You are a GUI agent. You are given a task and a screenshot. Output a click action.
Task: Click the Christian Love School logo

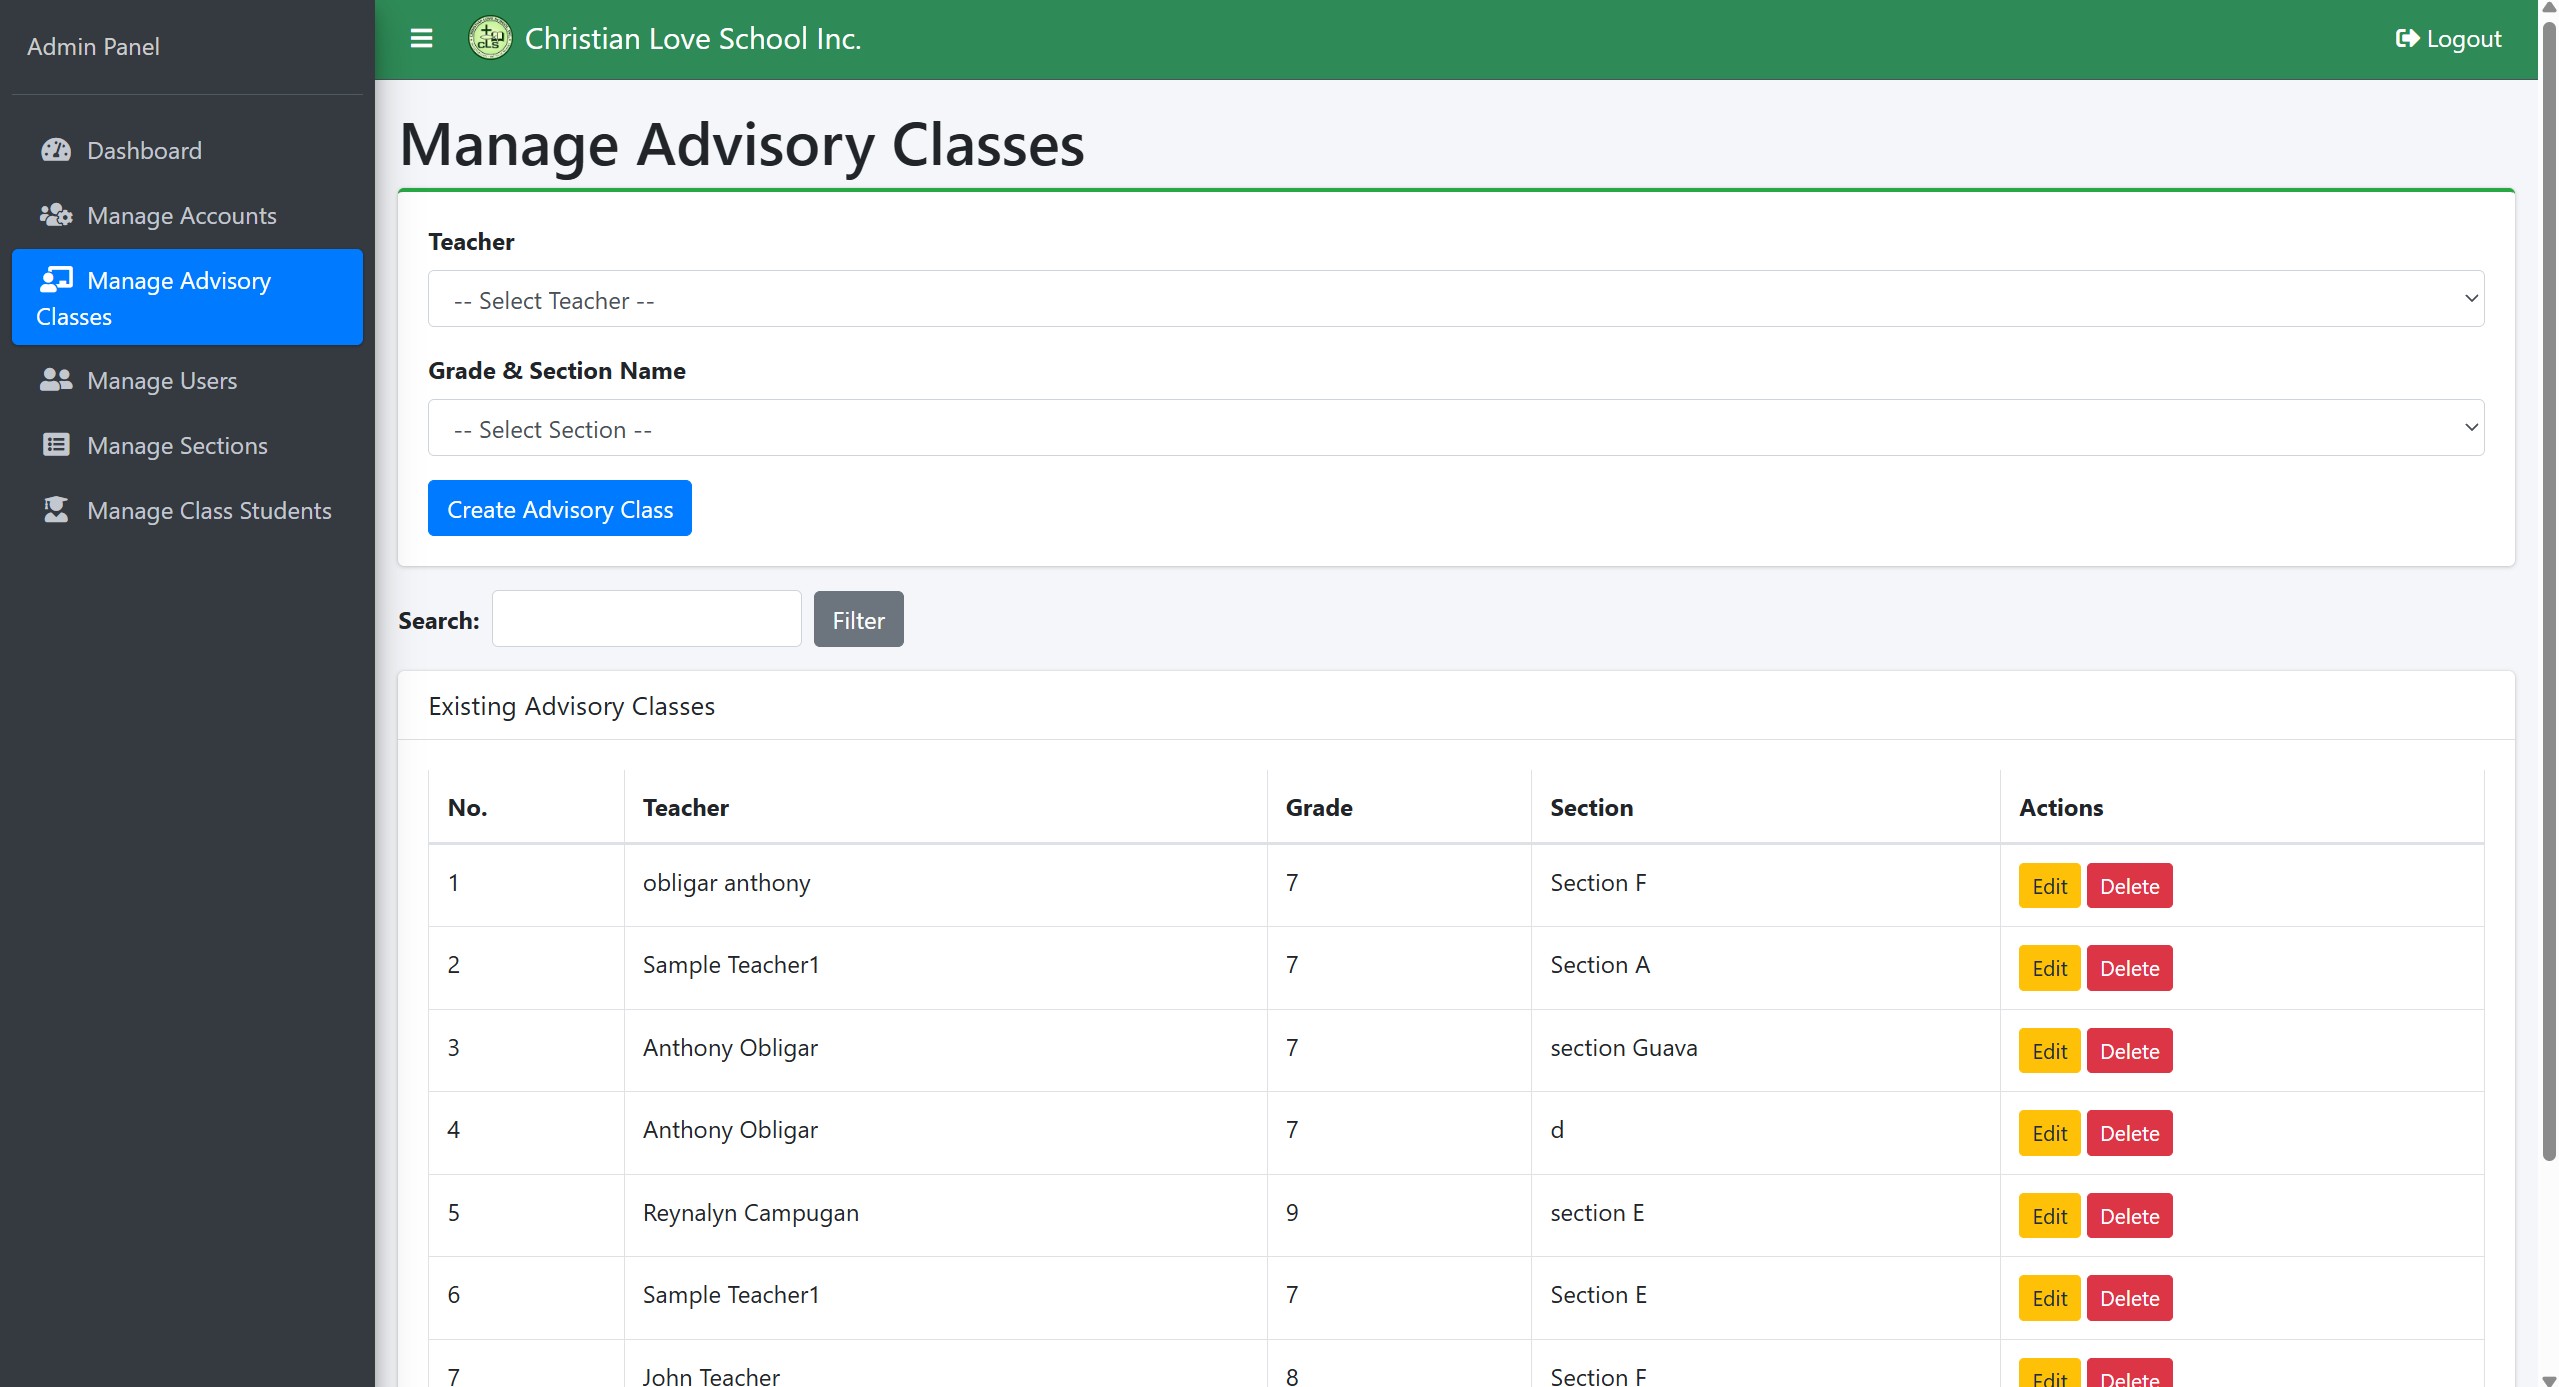tap(490, 39)
